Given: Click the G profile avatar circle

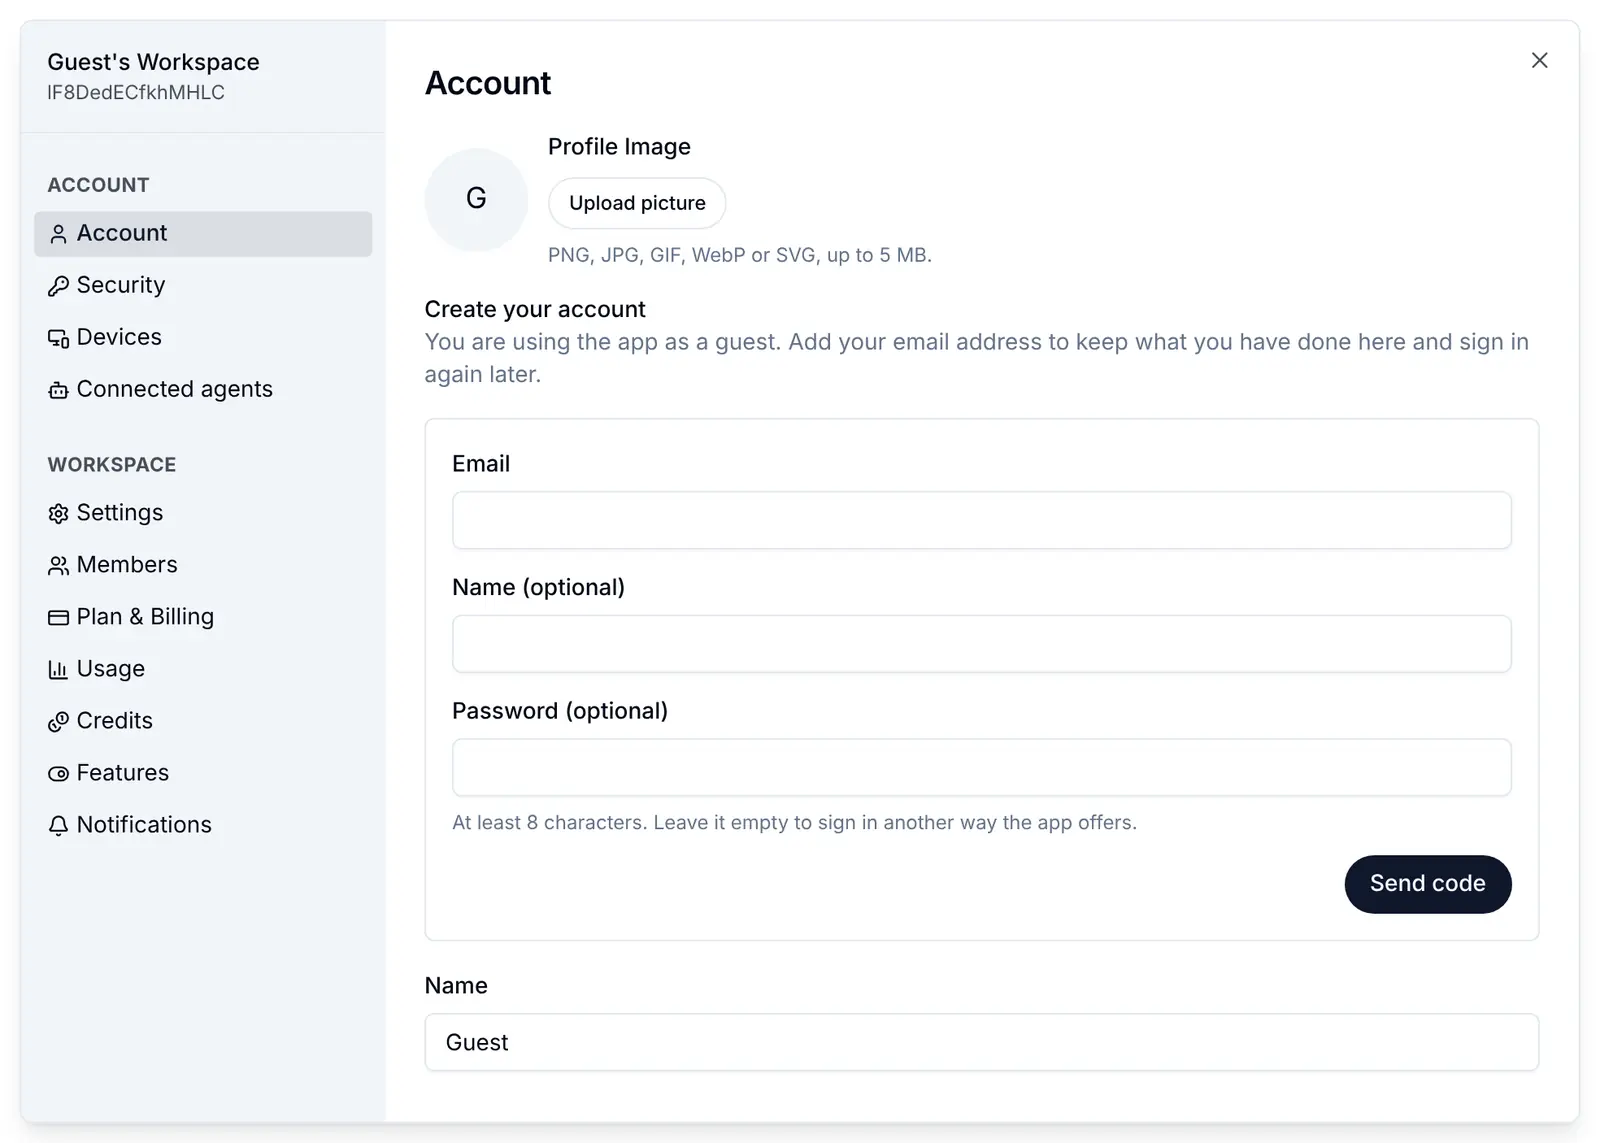Looking at the screenshot, I should pos(476,199).
